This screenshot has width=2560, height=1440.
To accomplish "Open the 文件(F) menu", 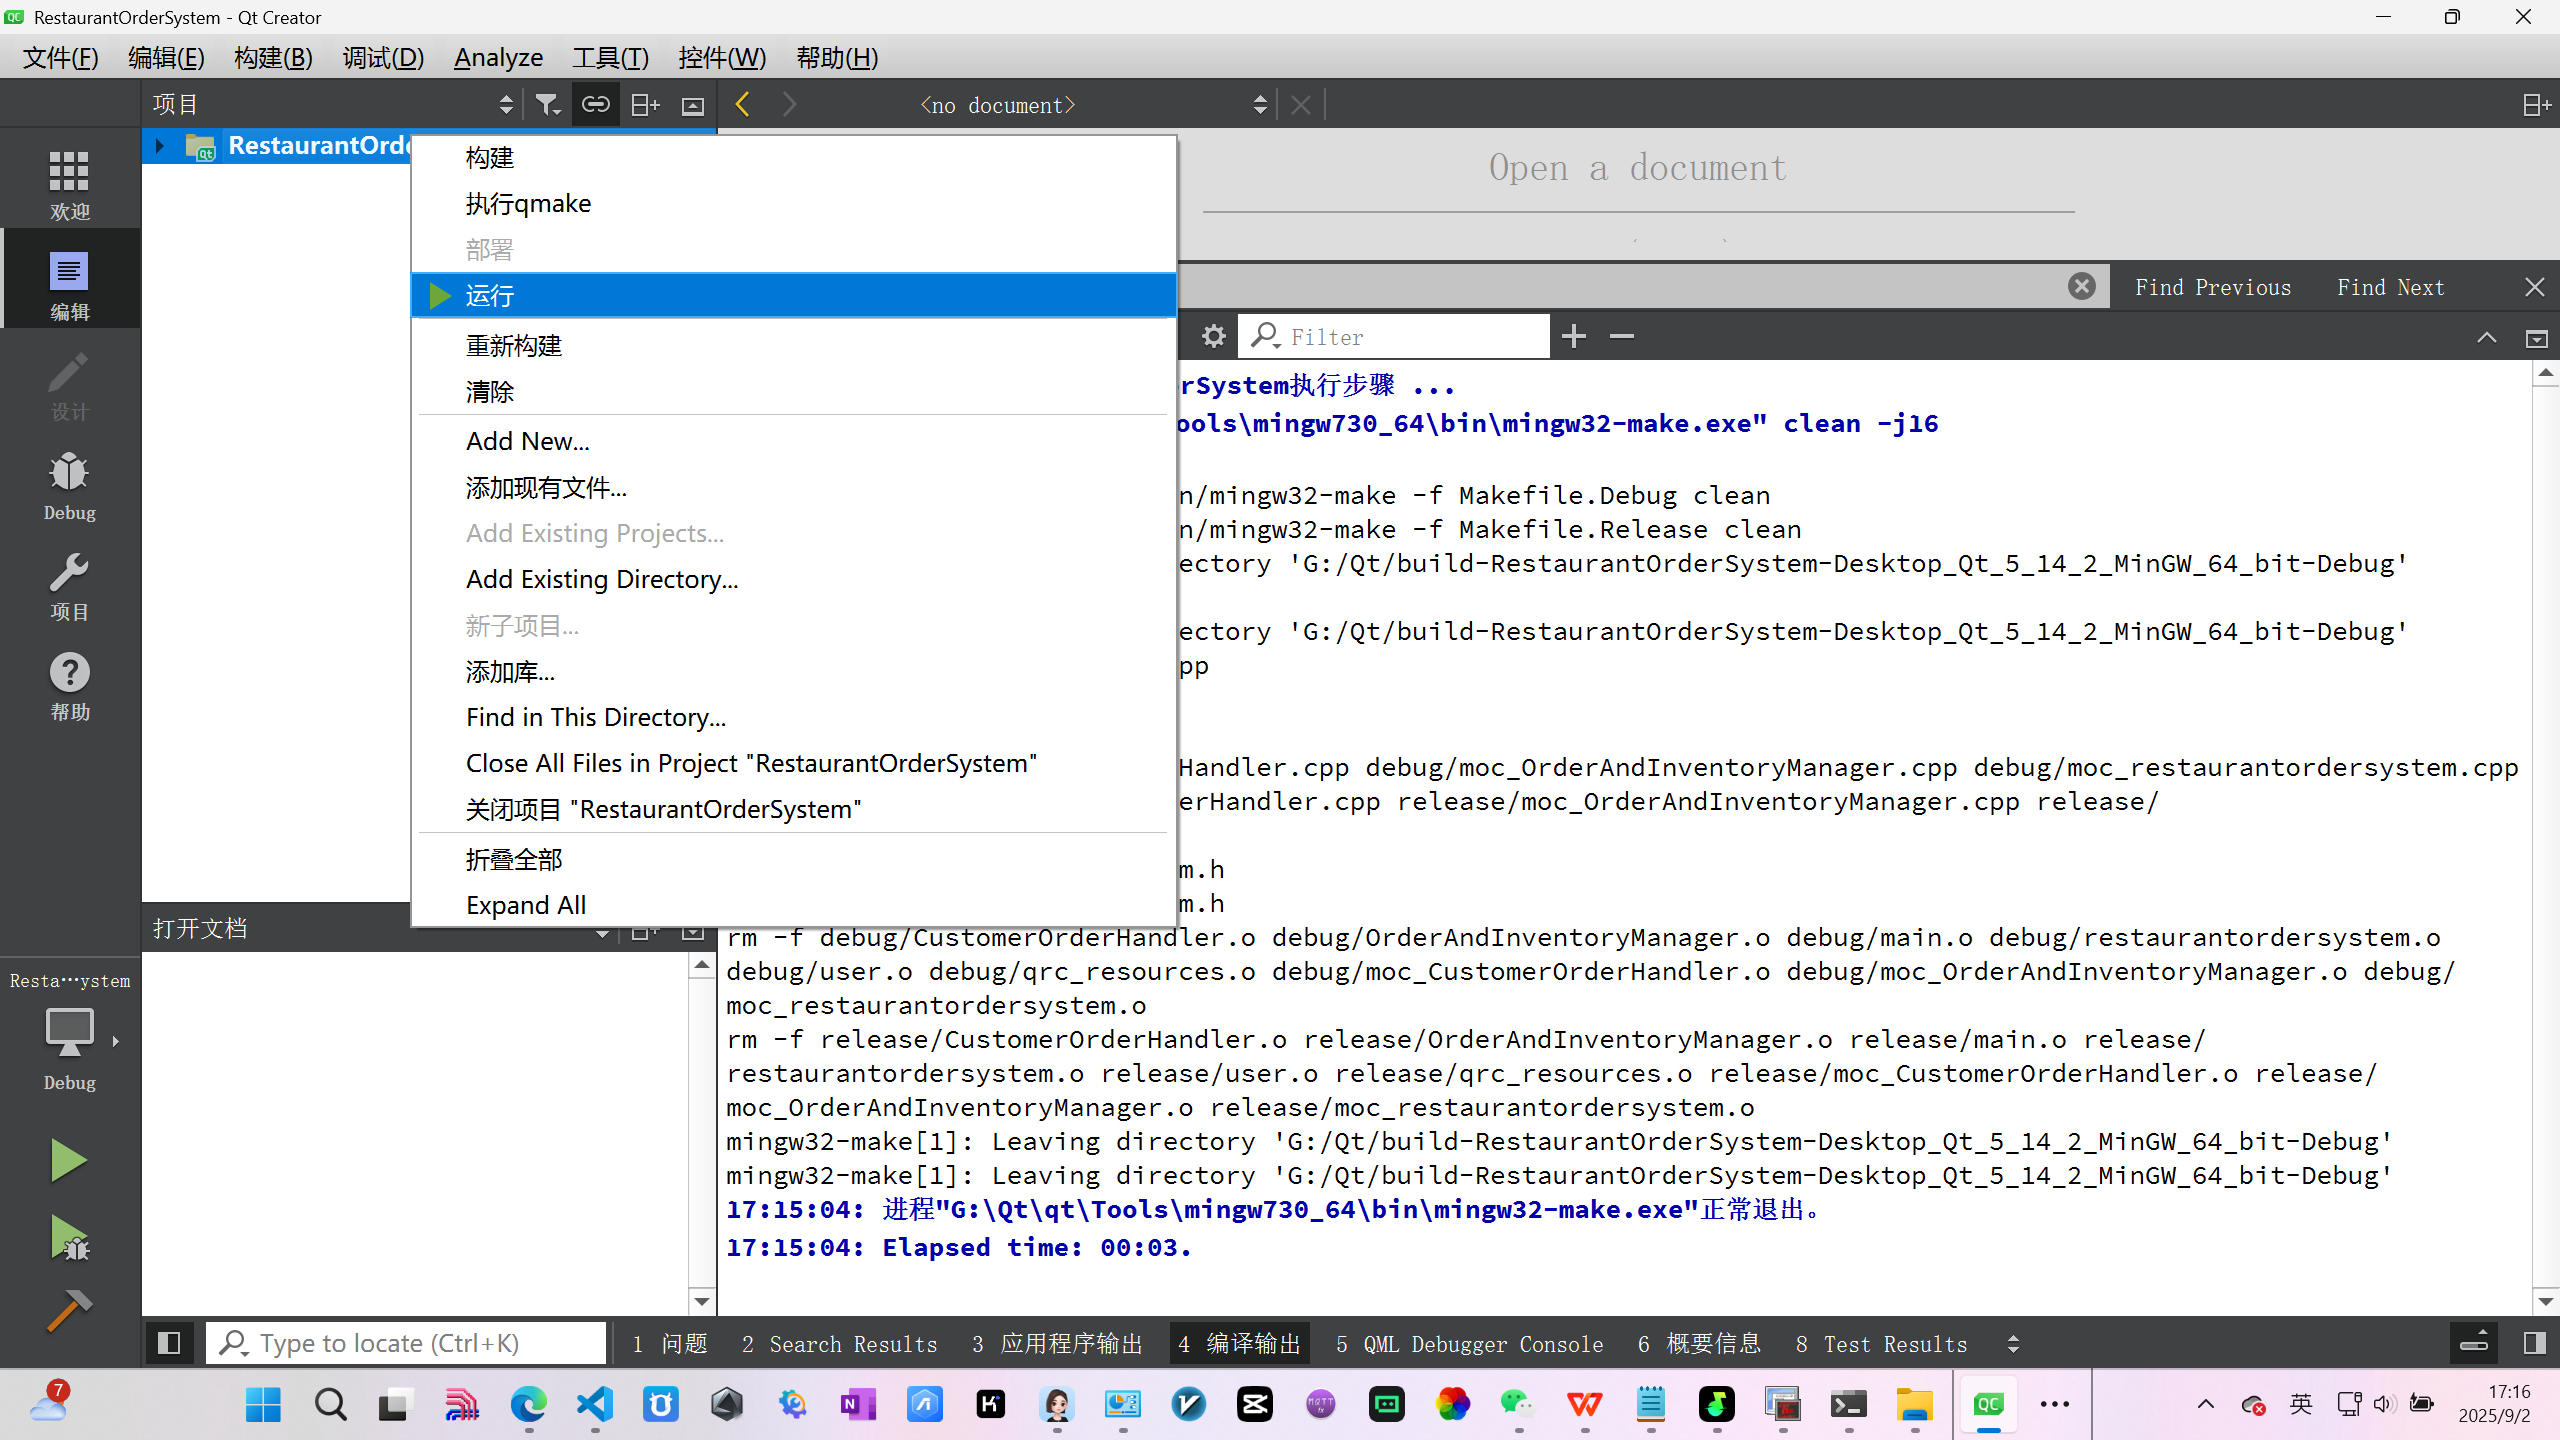I will (61, 58).
